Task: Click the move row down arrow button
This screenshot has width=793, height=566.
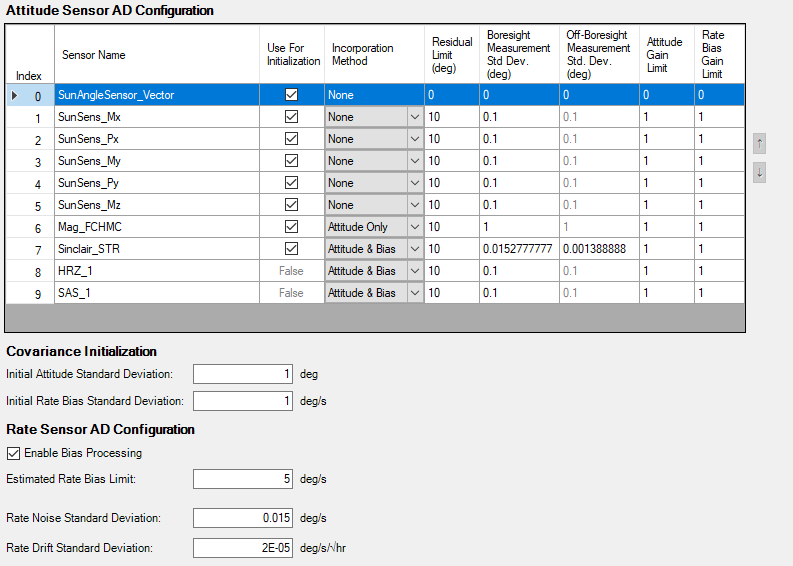Action: tap(760, 172)
